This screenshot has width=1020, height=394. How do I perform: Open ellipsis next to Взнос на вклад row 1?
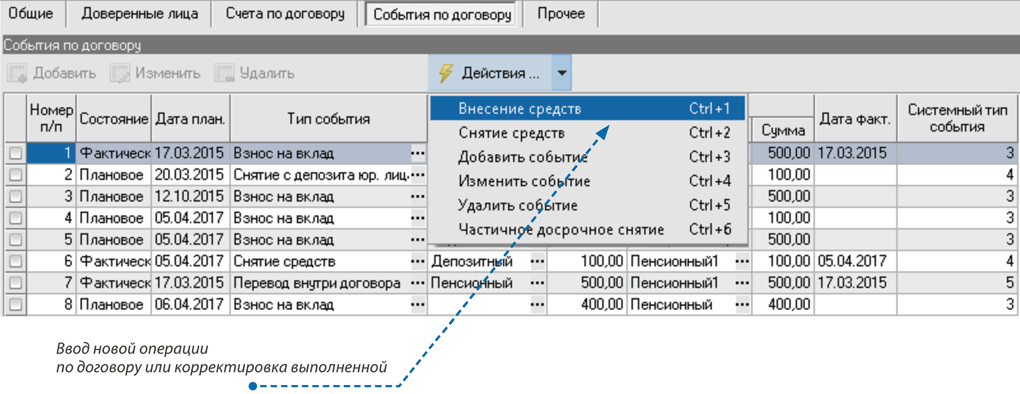coord(418,154)
